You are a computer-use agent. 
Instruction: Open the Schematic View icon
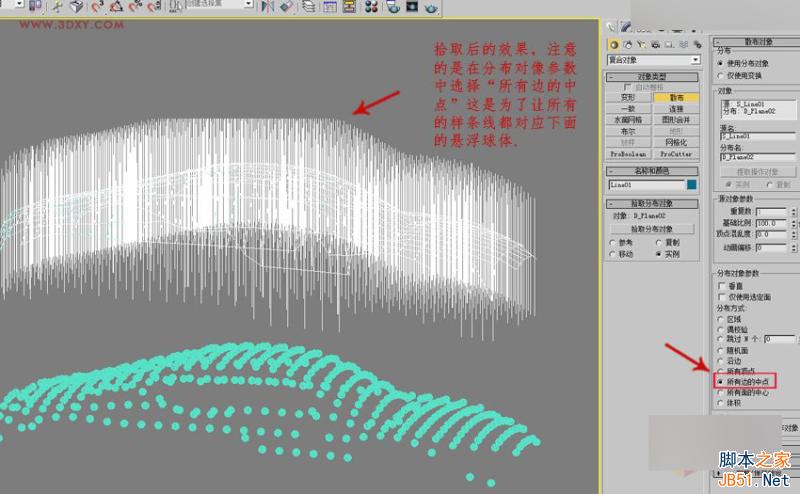349,6
